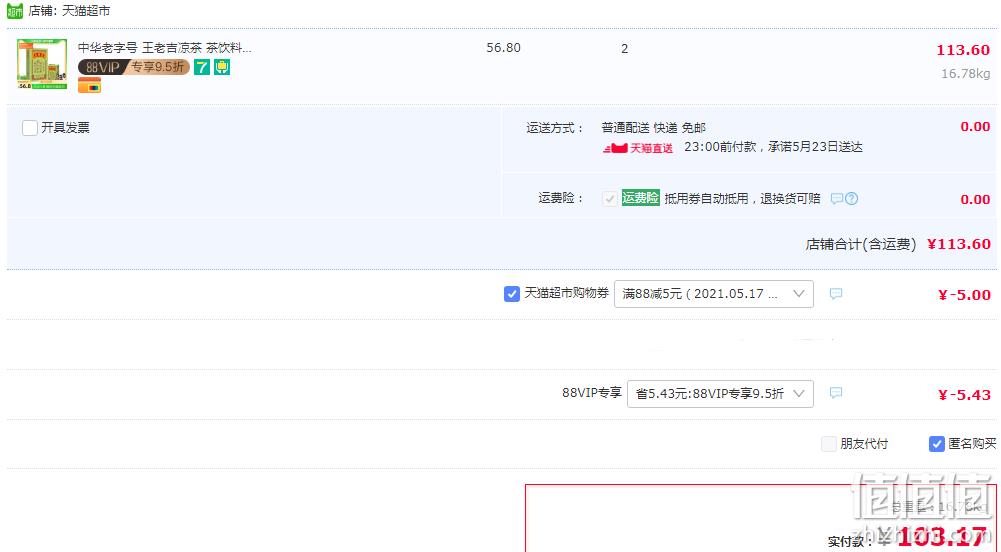Open product title 中华老字号 王老吉凉茶 茶饮料

click(165, 48)
